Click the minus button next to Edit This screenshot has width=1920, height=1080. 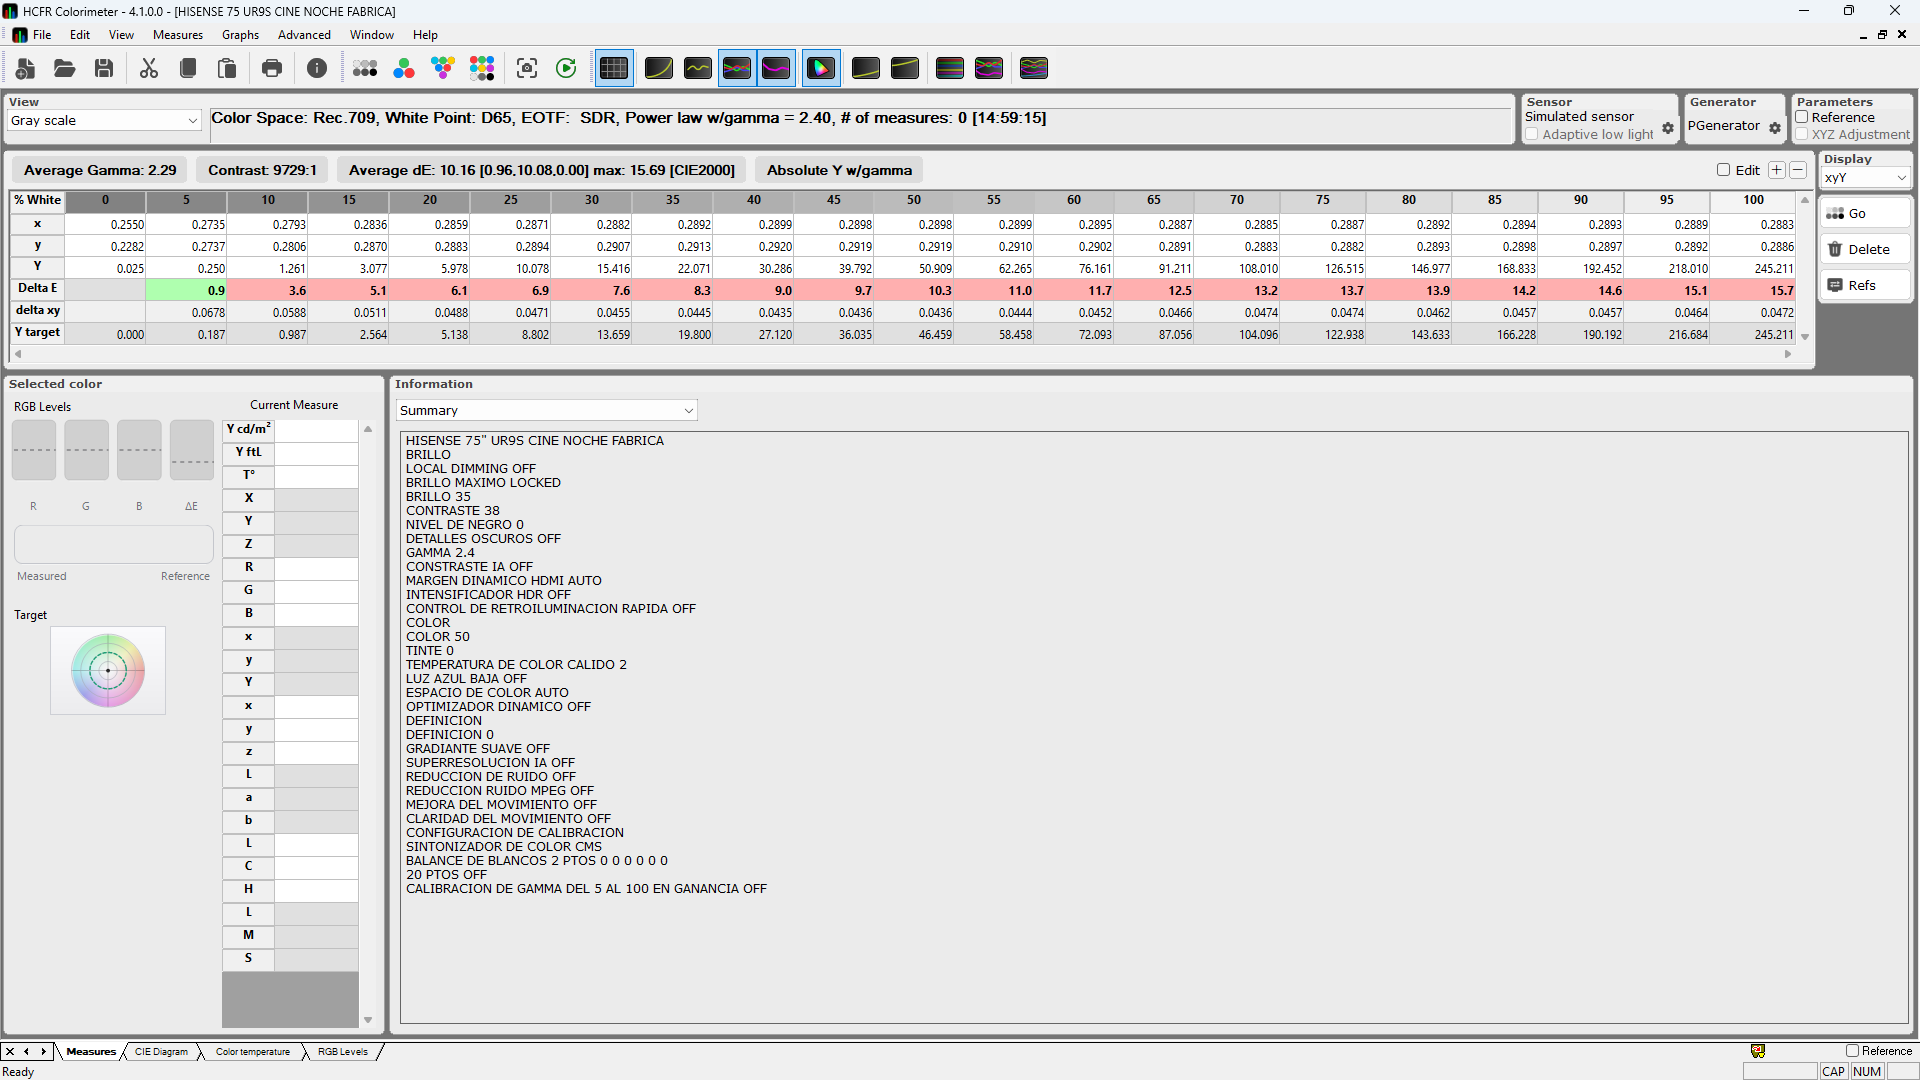(1798, 170)
